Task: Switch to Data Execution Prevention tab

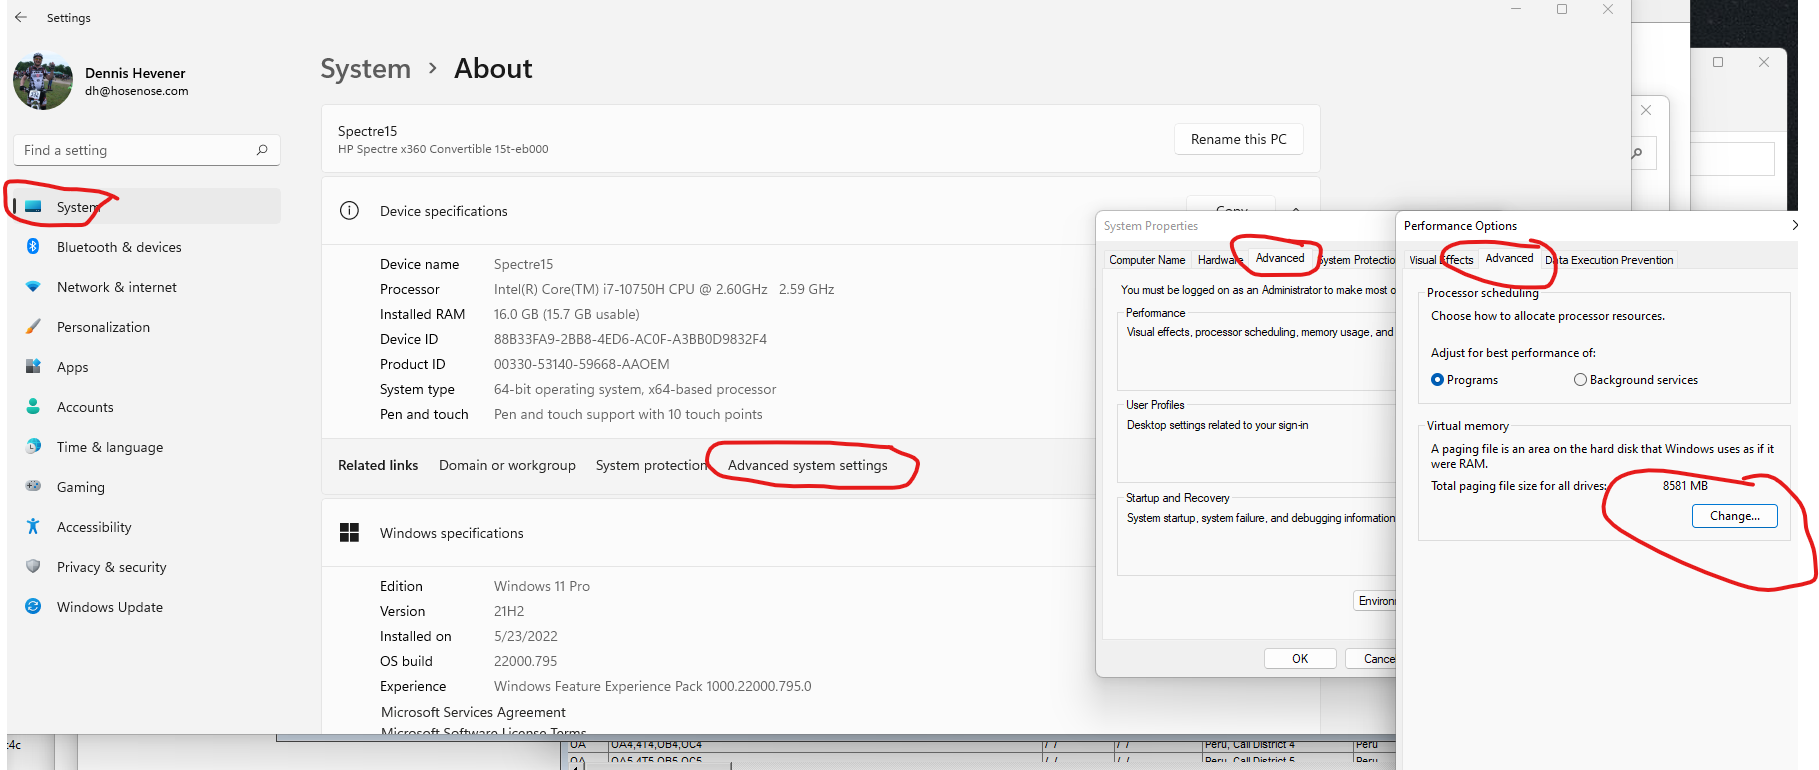Action: pyautogui.click(x=1609, y=260)
